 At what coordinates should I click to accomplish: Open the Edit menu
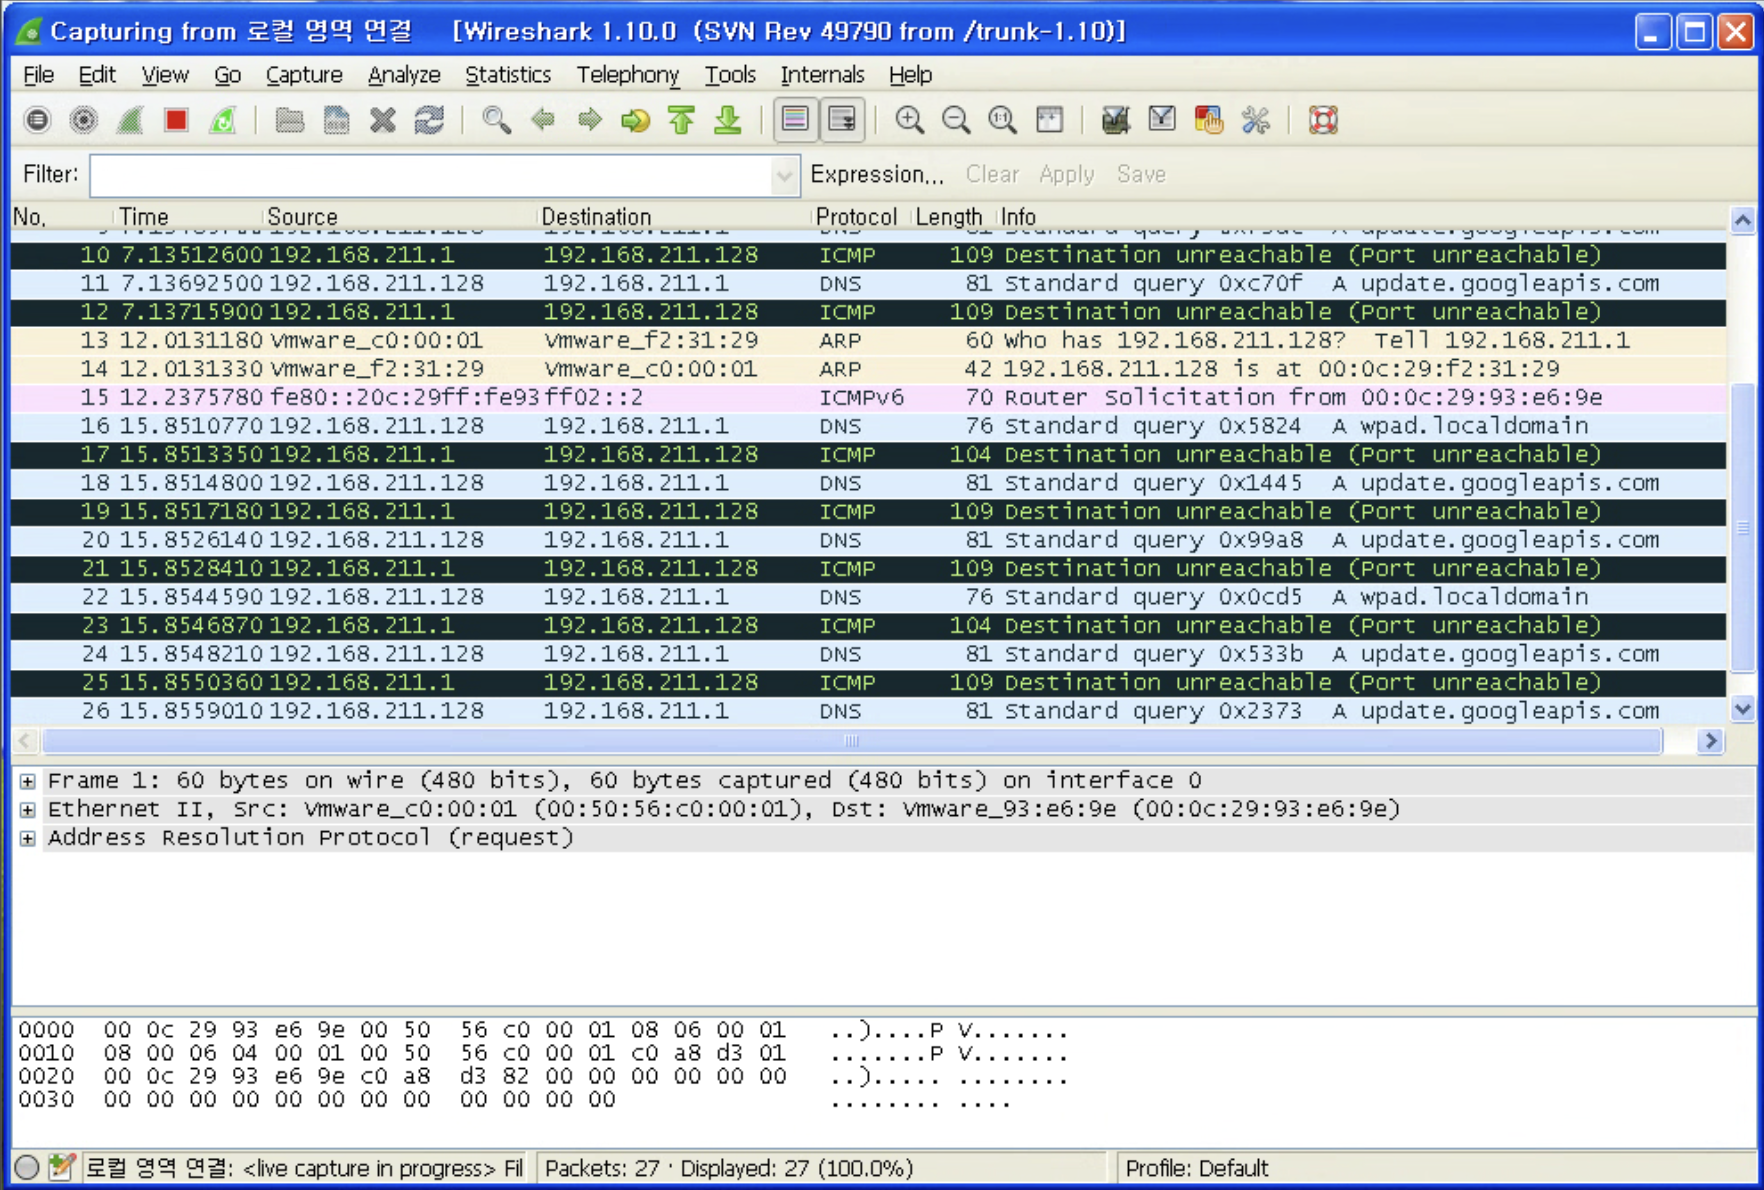[97, 75]
